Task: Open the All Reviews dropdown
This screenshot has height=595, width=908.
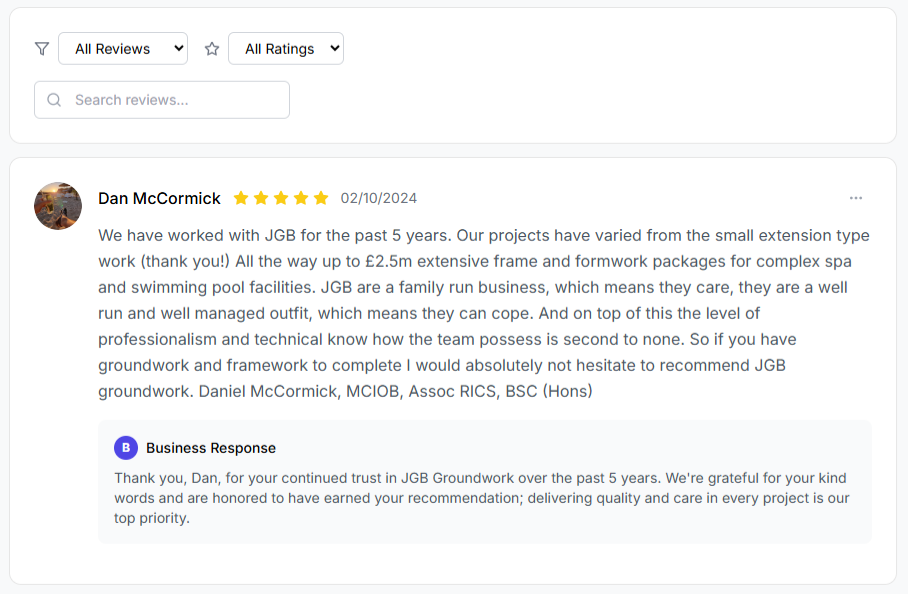Action: tap(122, 48)
